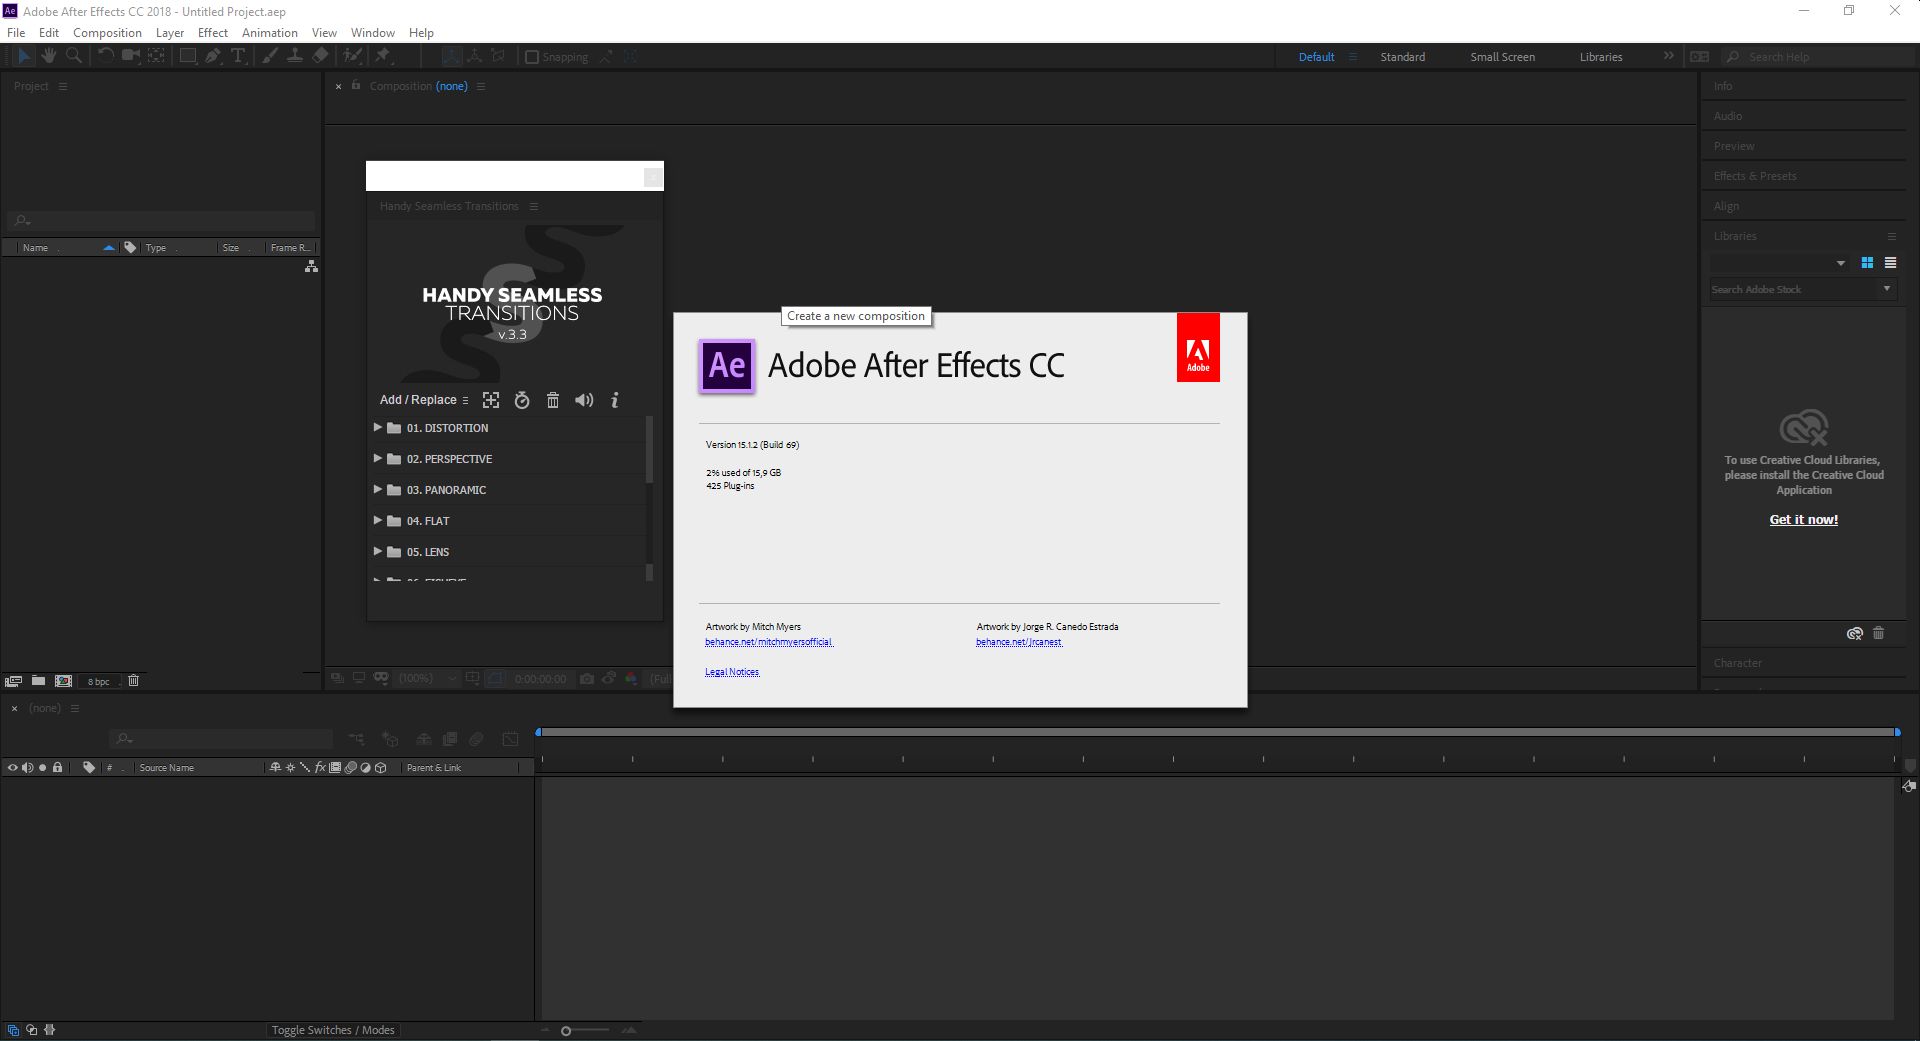Select the Brush tool
Screen dimensions: 1920x1041
[269, 56]
